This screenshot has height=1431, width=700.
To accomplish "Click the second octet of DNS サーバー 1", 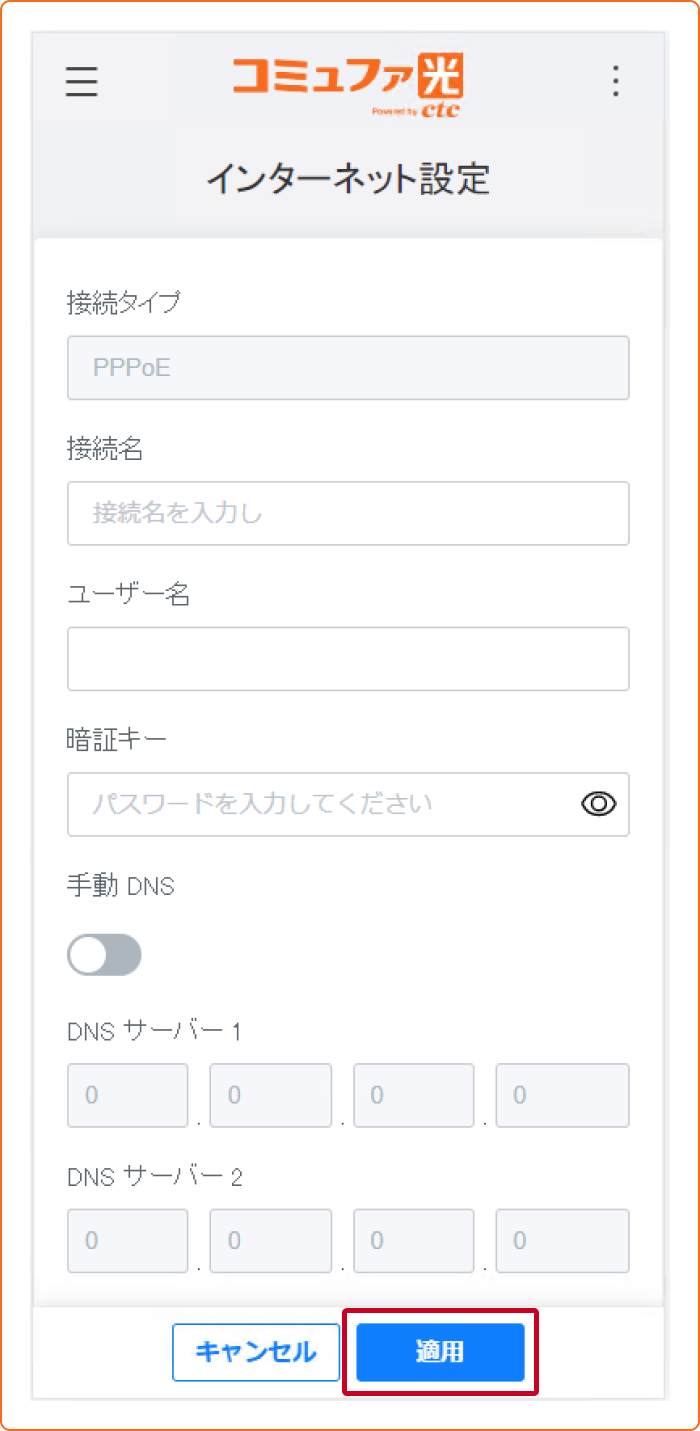I will [270, 1095].
